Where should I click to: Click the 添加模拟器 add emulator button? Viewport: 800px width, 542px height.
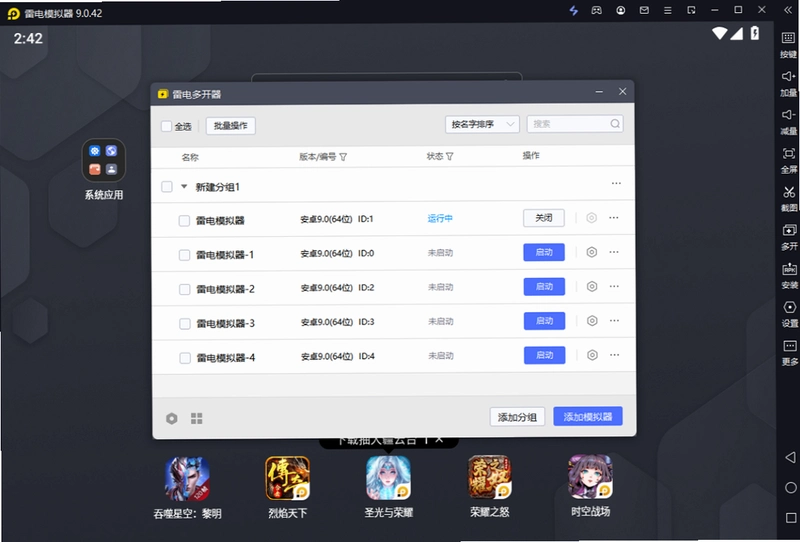coord(588,416)
